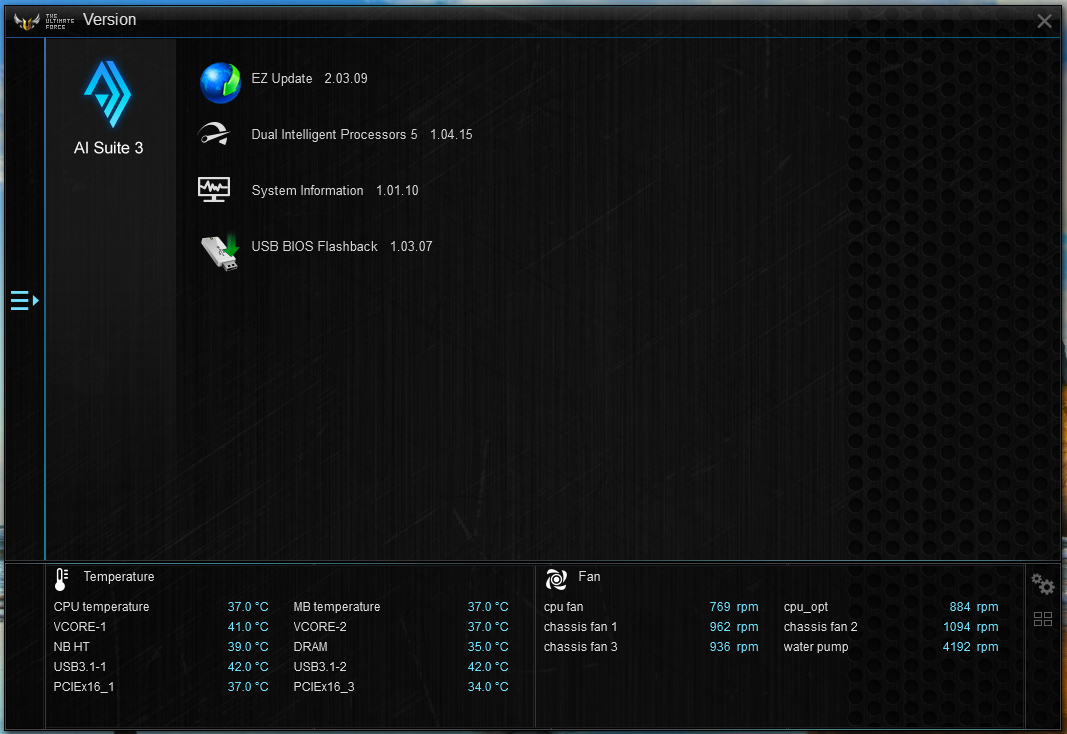Click the System Information monitor icon

(x=214, y=190)
